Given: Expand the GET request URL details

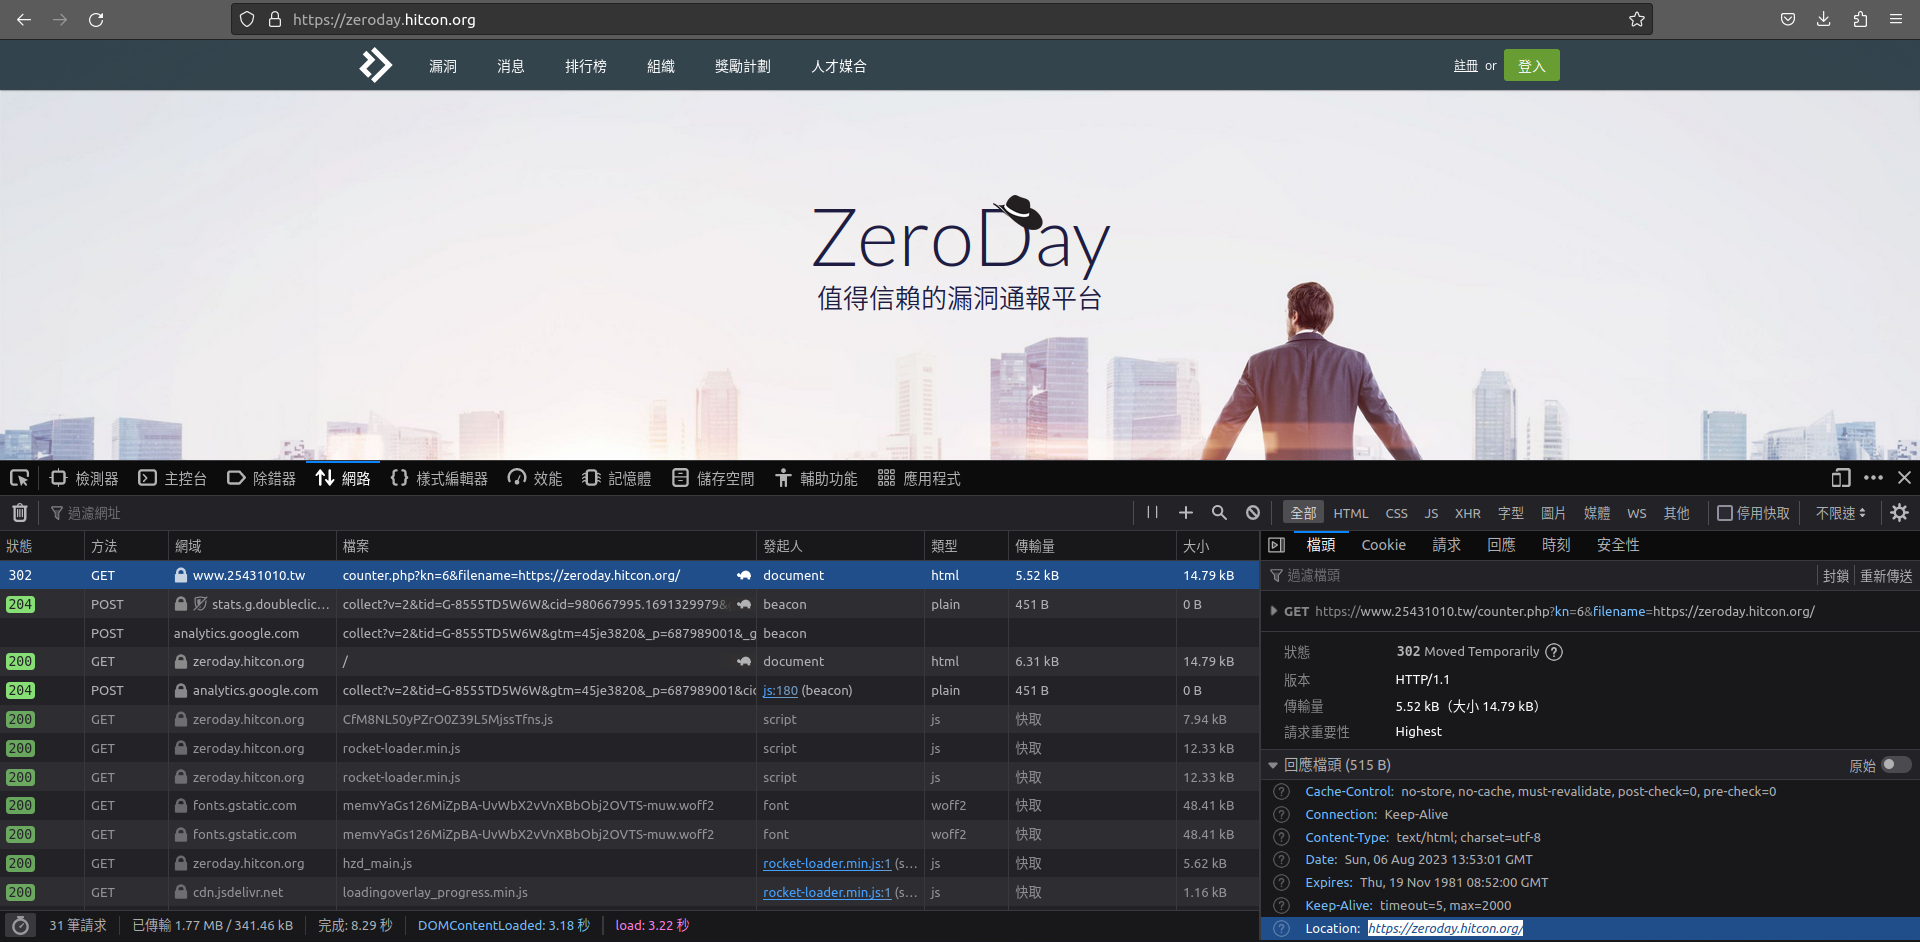Looking at the screenshot, I should pos(1273,611).
